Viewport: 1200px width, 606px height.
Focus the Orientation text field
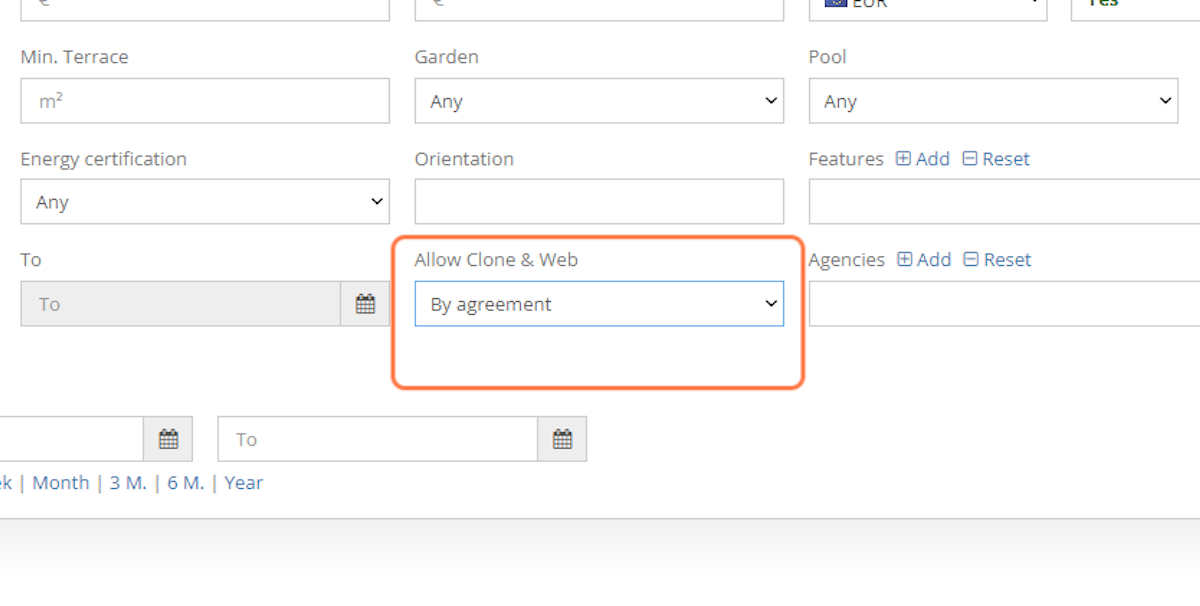point(598,202)
